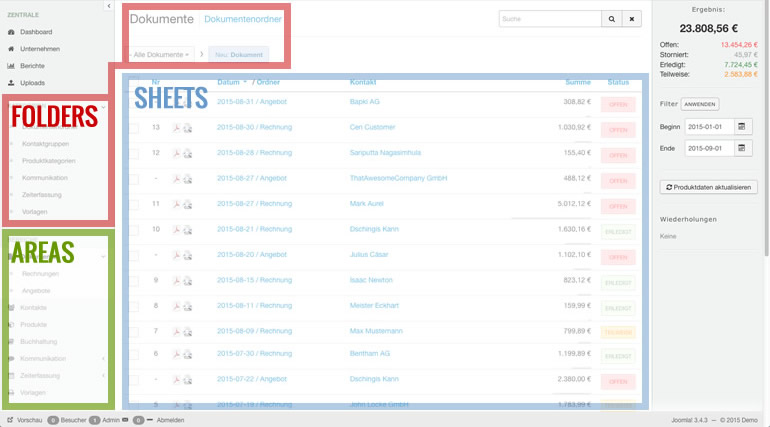
Task: Click the Suche search input field
Action: 550,19
